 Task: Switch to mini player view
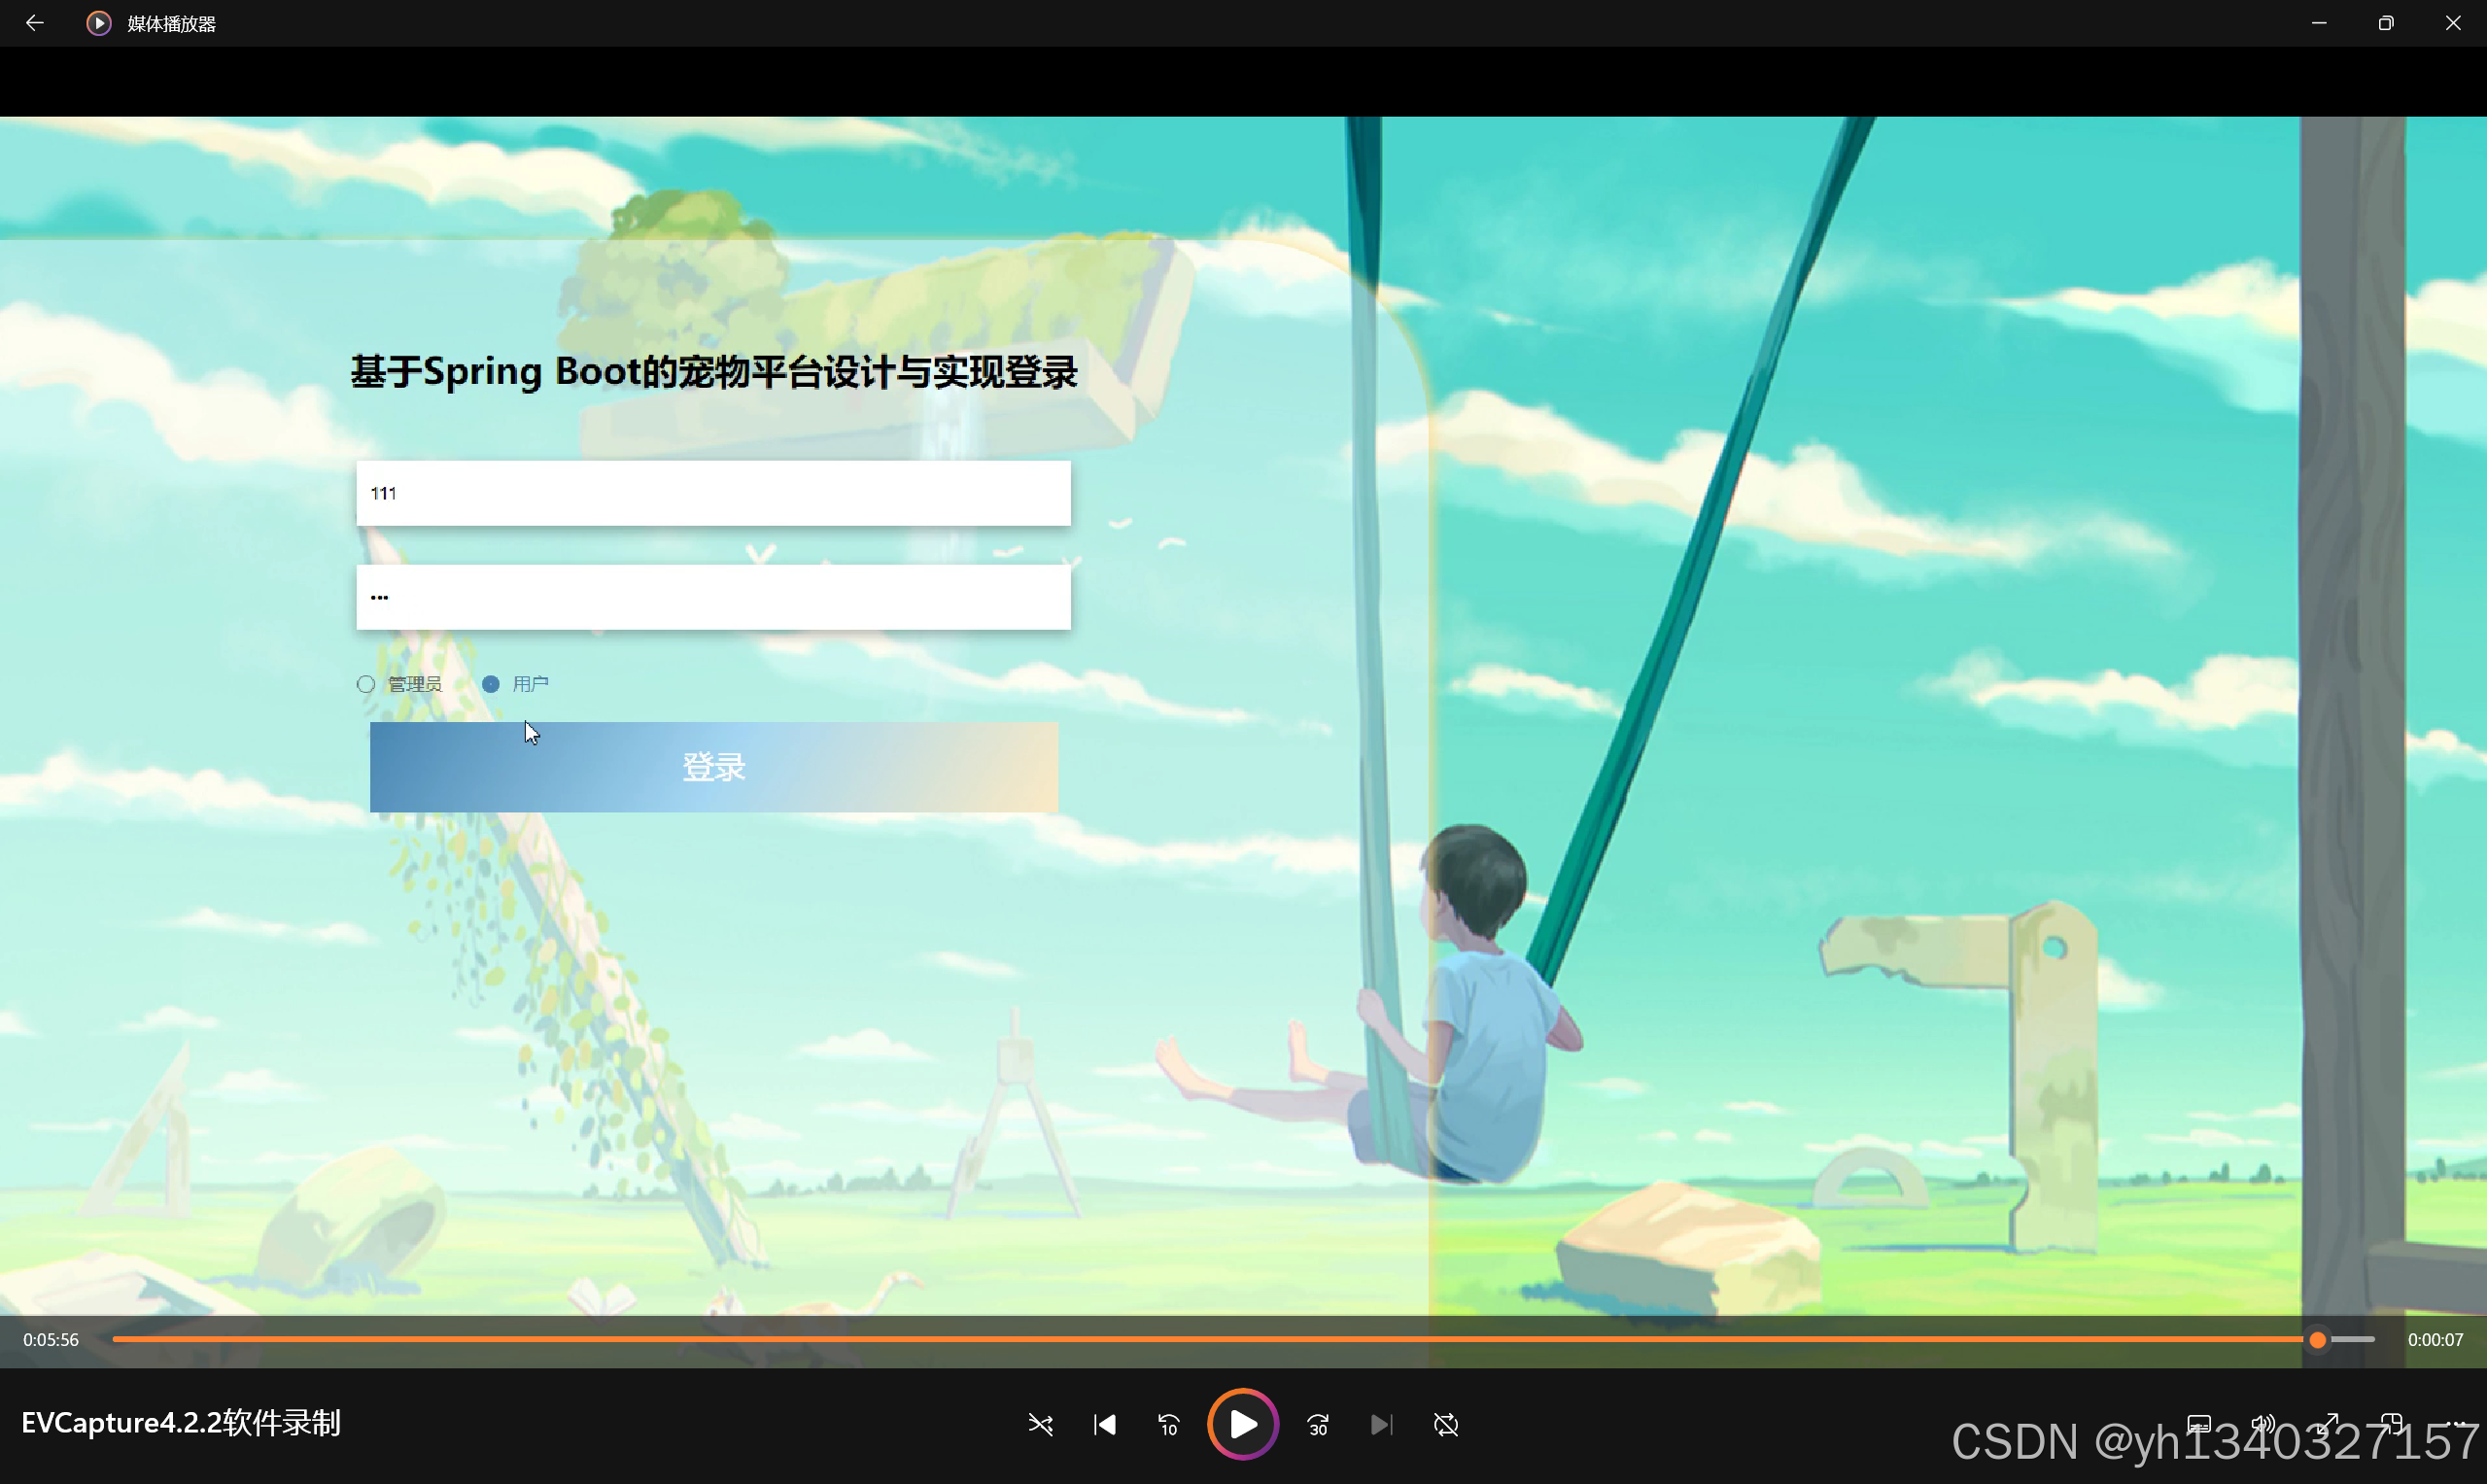[2392, 1424]
